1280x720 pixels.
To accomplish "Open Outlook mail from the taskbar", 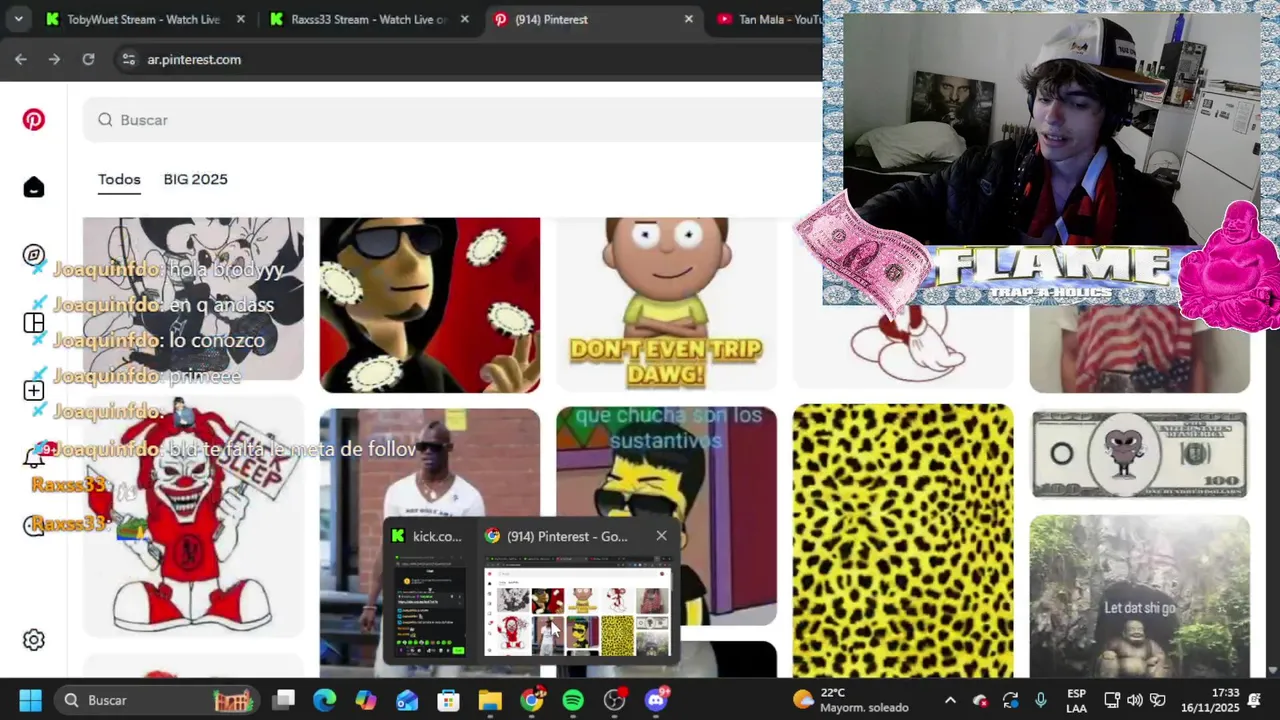I will (407, 700).
